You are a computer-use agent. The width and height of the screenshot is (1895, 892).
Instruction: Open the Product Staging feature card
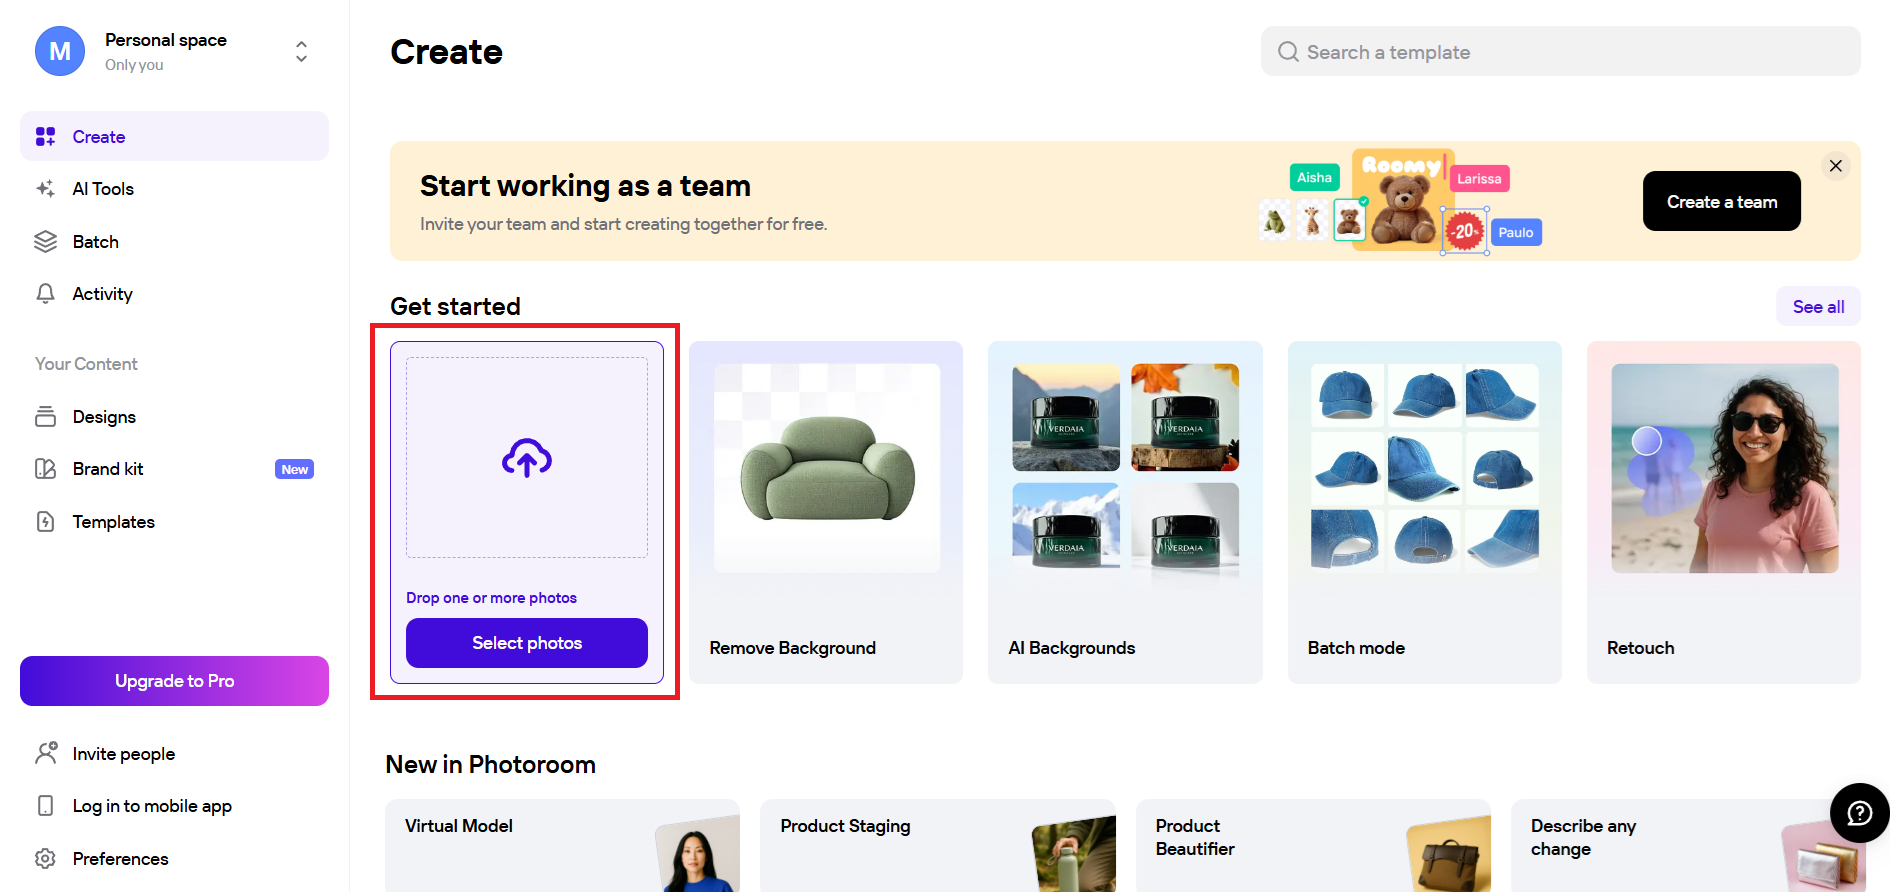tap(938, 845)
